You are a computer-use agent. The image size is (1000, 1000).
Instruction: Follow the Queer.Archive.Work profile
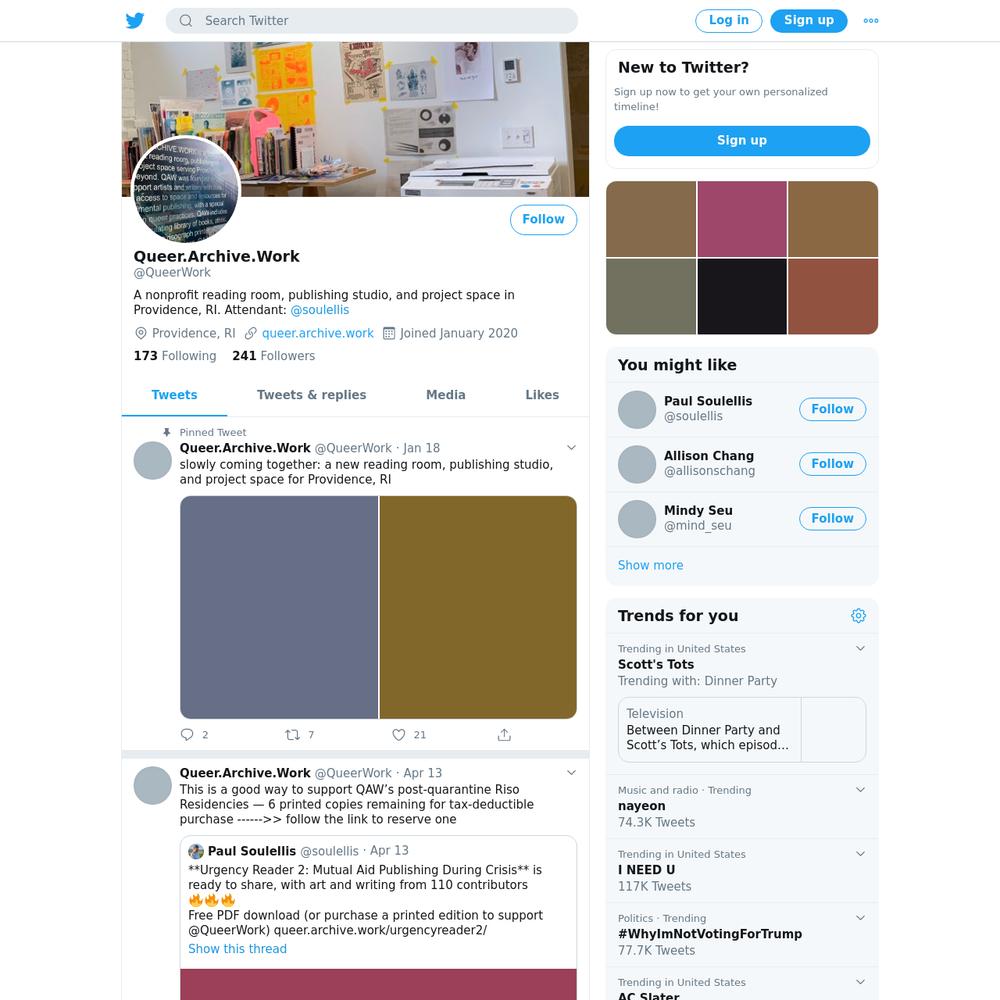(x=543, y=219)
